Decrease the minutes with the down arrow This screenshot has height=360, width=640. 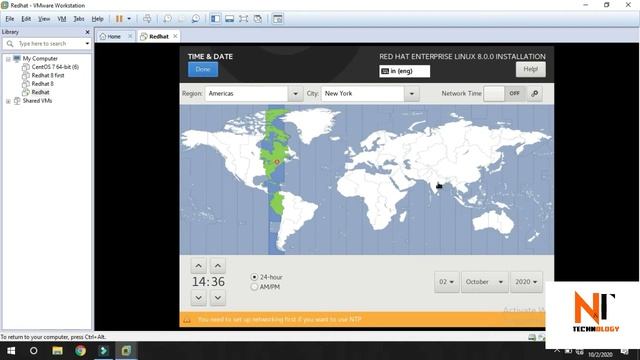pyautogui.click(x=218, y=298)
